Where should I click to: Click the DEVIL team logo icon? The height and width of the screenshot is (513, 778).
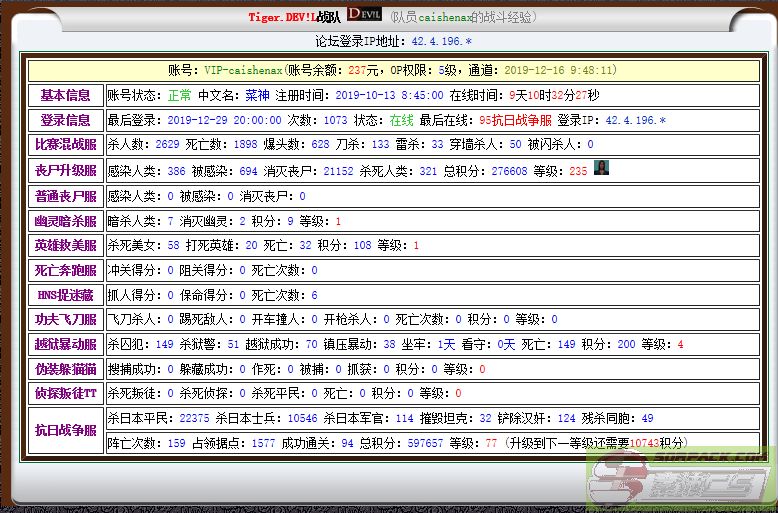[364, 16]
